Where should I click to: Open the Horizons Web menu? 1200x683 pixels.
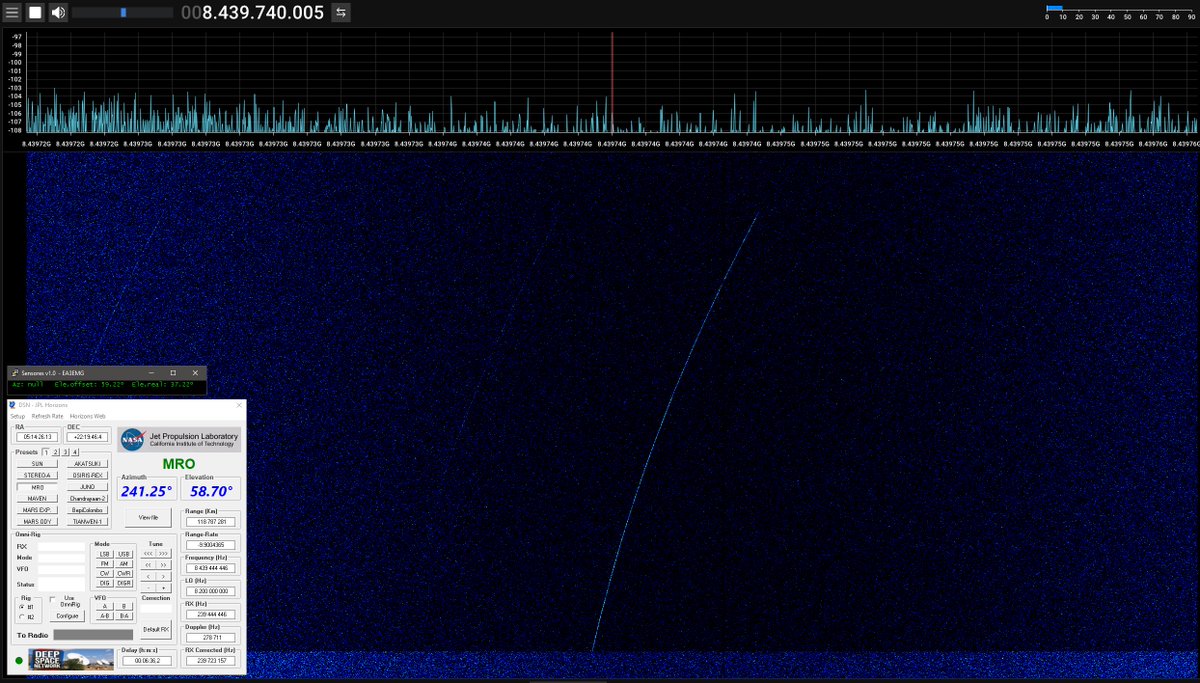tap(89, 416)
